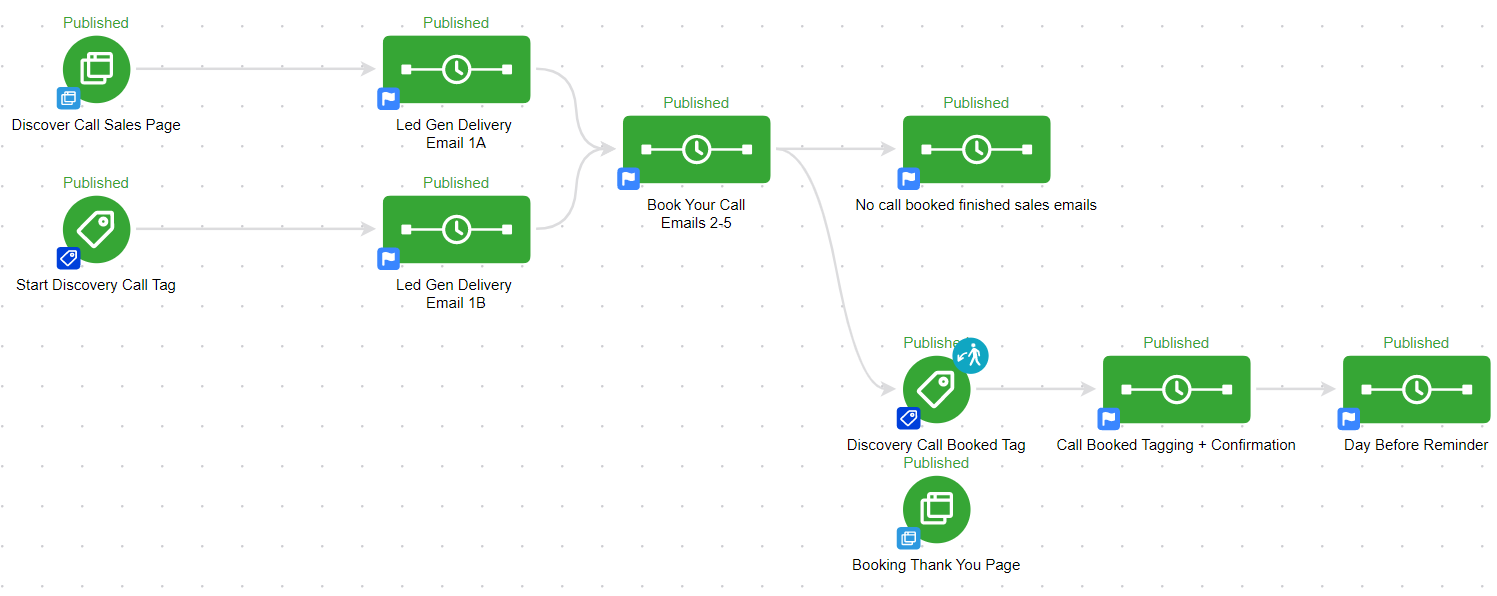The image size is (1497, 596).
Task: Click the "Booking Thank You Page" label text
Action: point(936,565)
